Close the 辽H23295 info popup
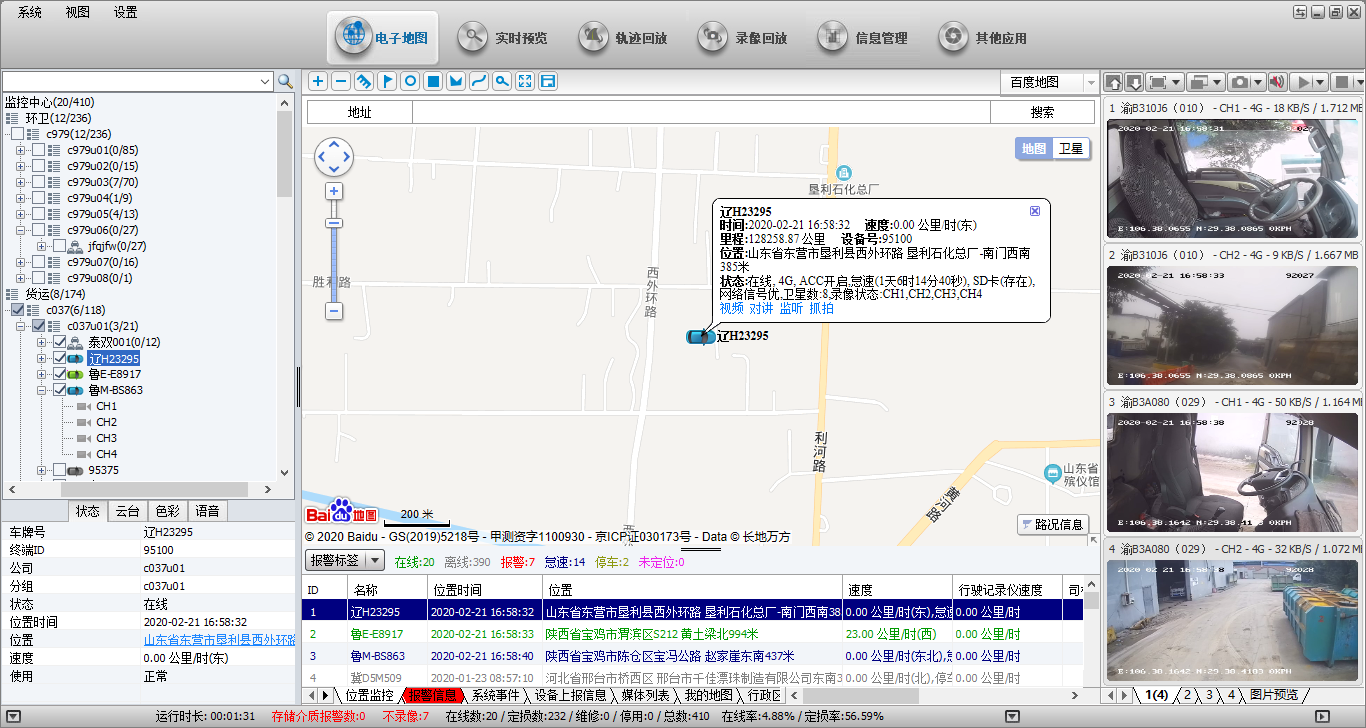The image size is (1366, 728). click(1035, 211)
